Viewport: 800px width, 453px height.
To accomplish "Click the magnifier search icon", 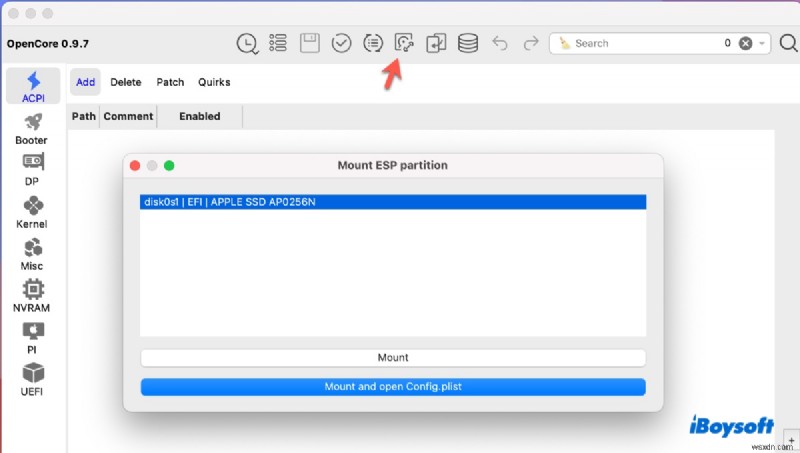I will click(789, 43).
